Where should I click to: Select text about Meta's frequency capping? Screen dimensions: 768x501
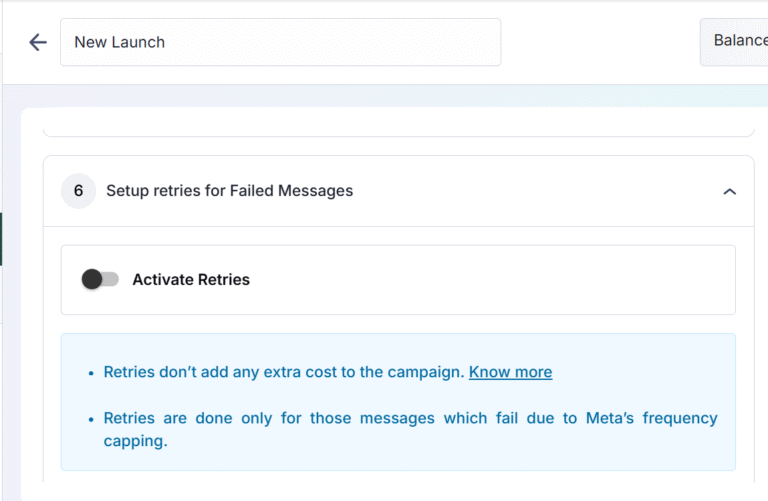tap(410, 429)
